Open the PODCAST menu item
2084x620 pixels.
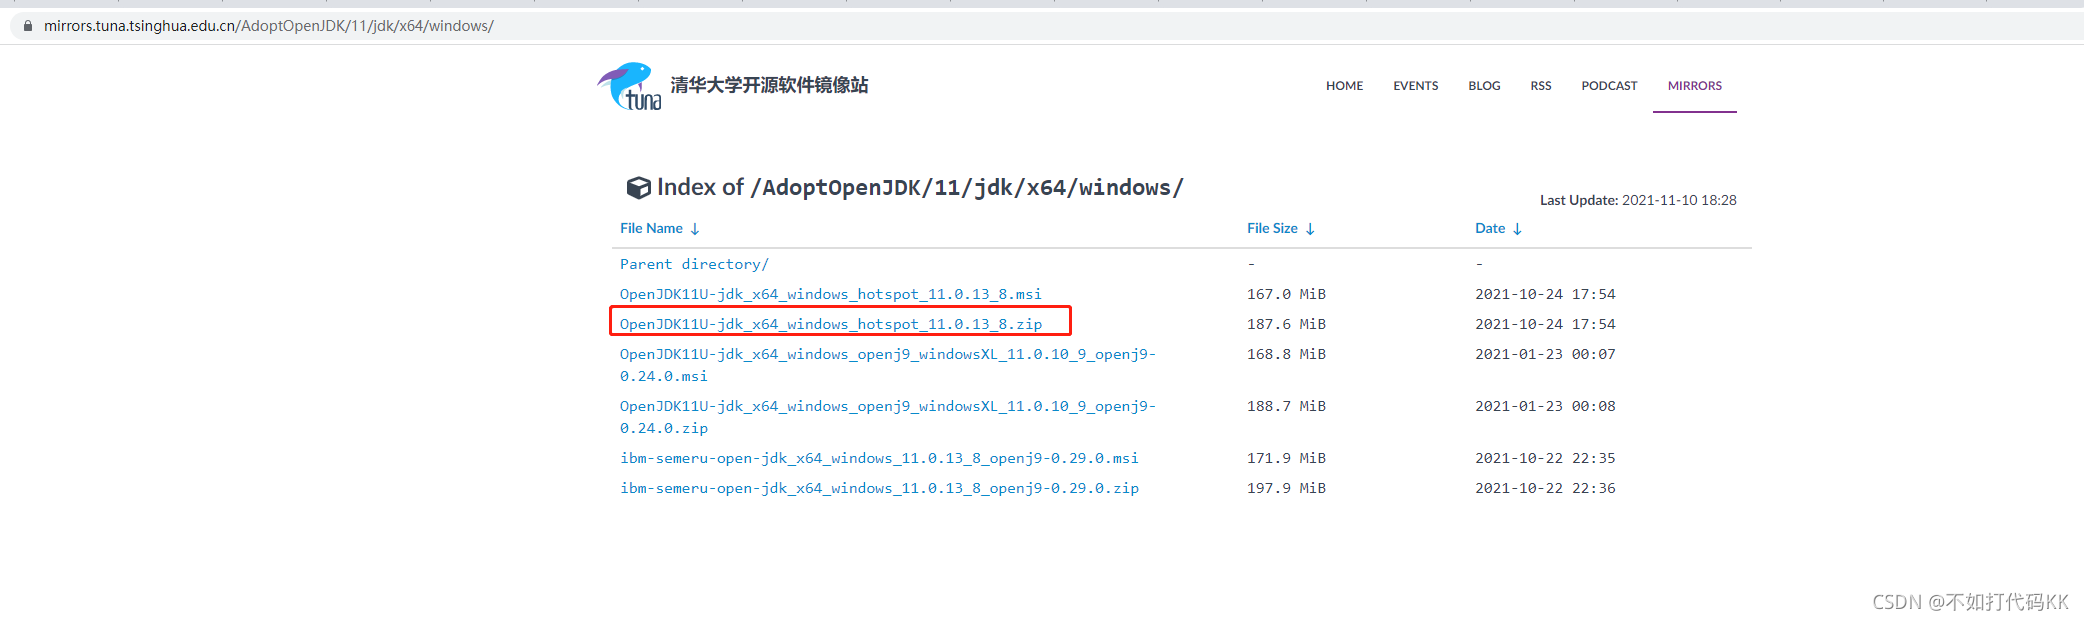pos(1609,86)
